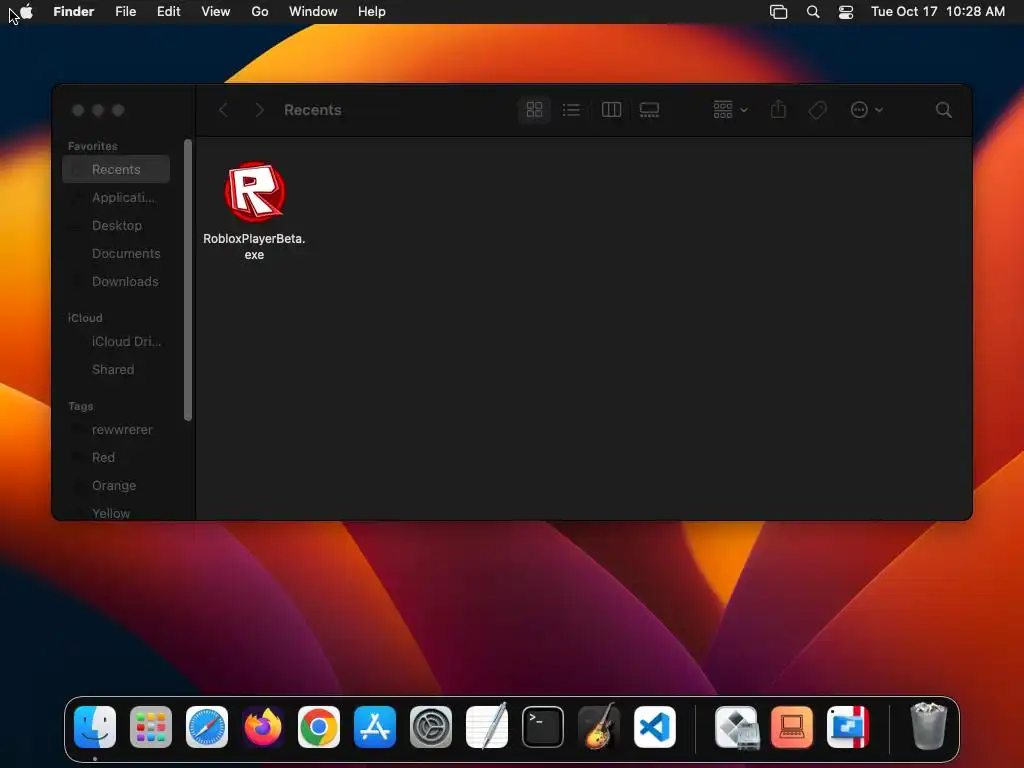Click the Share icon in Finder toolbar
Image resolution: width=1024 pixels, height=768 pixels.
pos(778,110)
